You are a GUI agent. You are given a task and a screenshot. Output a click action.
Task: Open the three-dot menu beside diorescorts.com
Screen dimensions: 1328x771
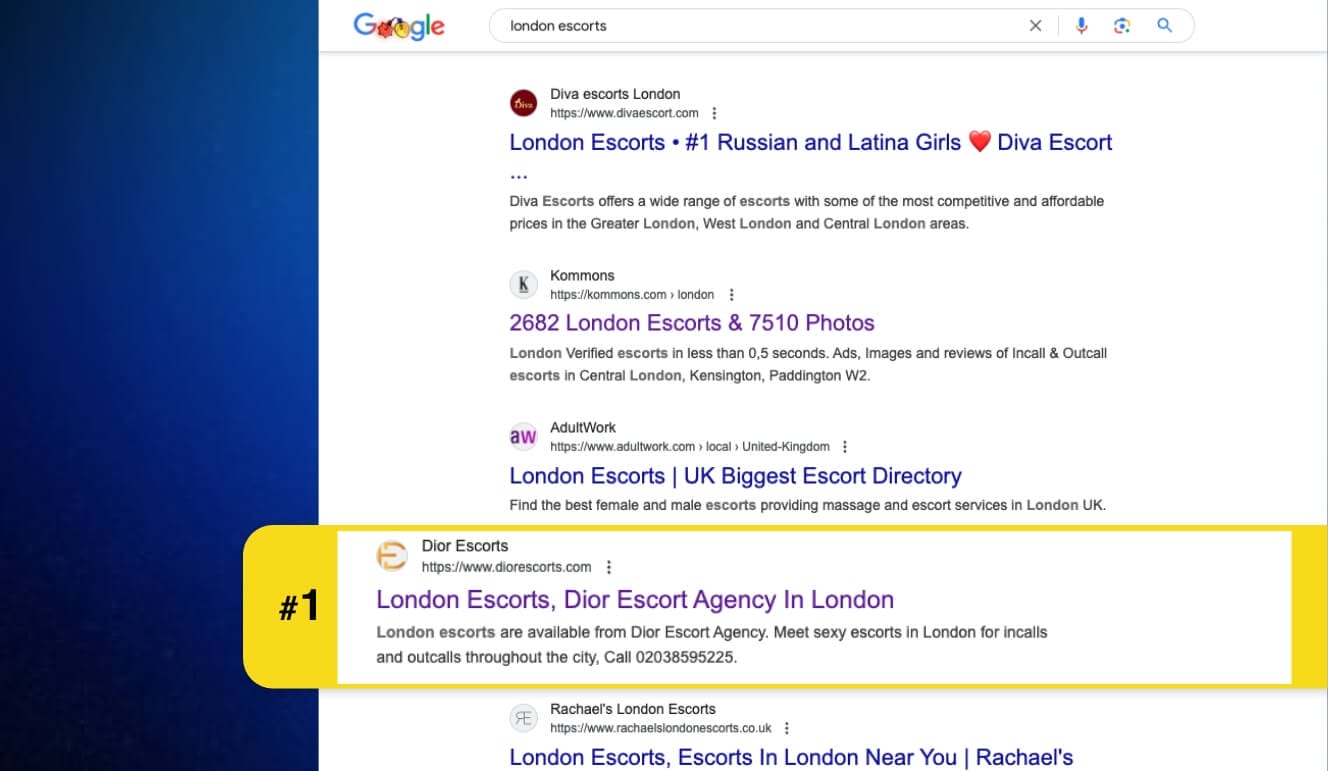pos(608,567)
